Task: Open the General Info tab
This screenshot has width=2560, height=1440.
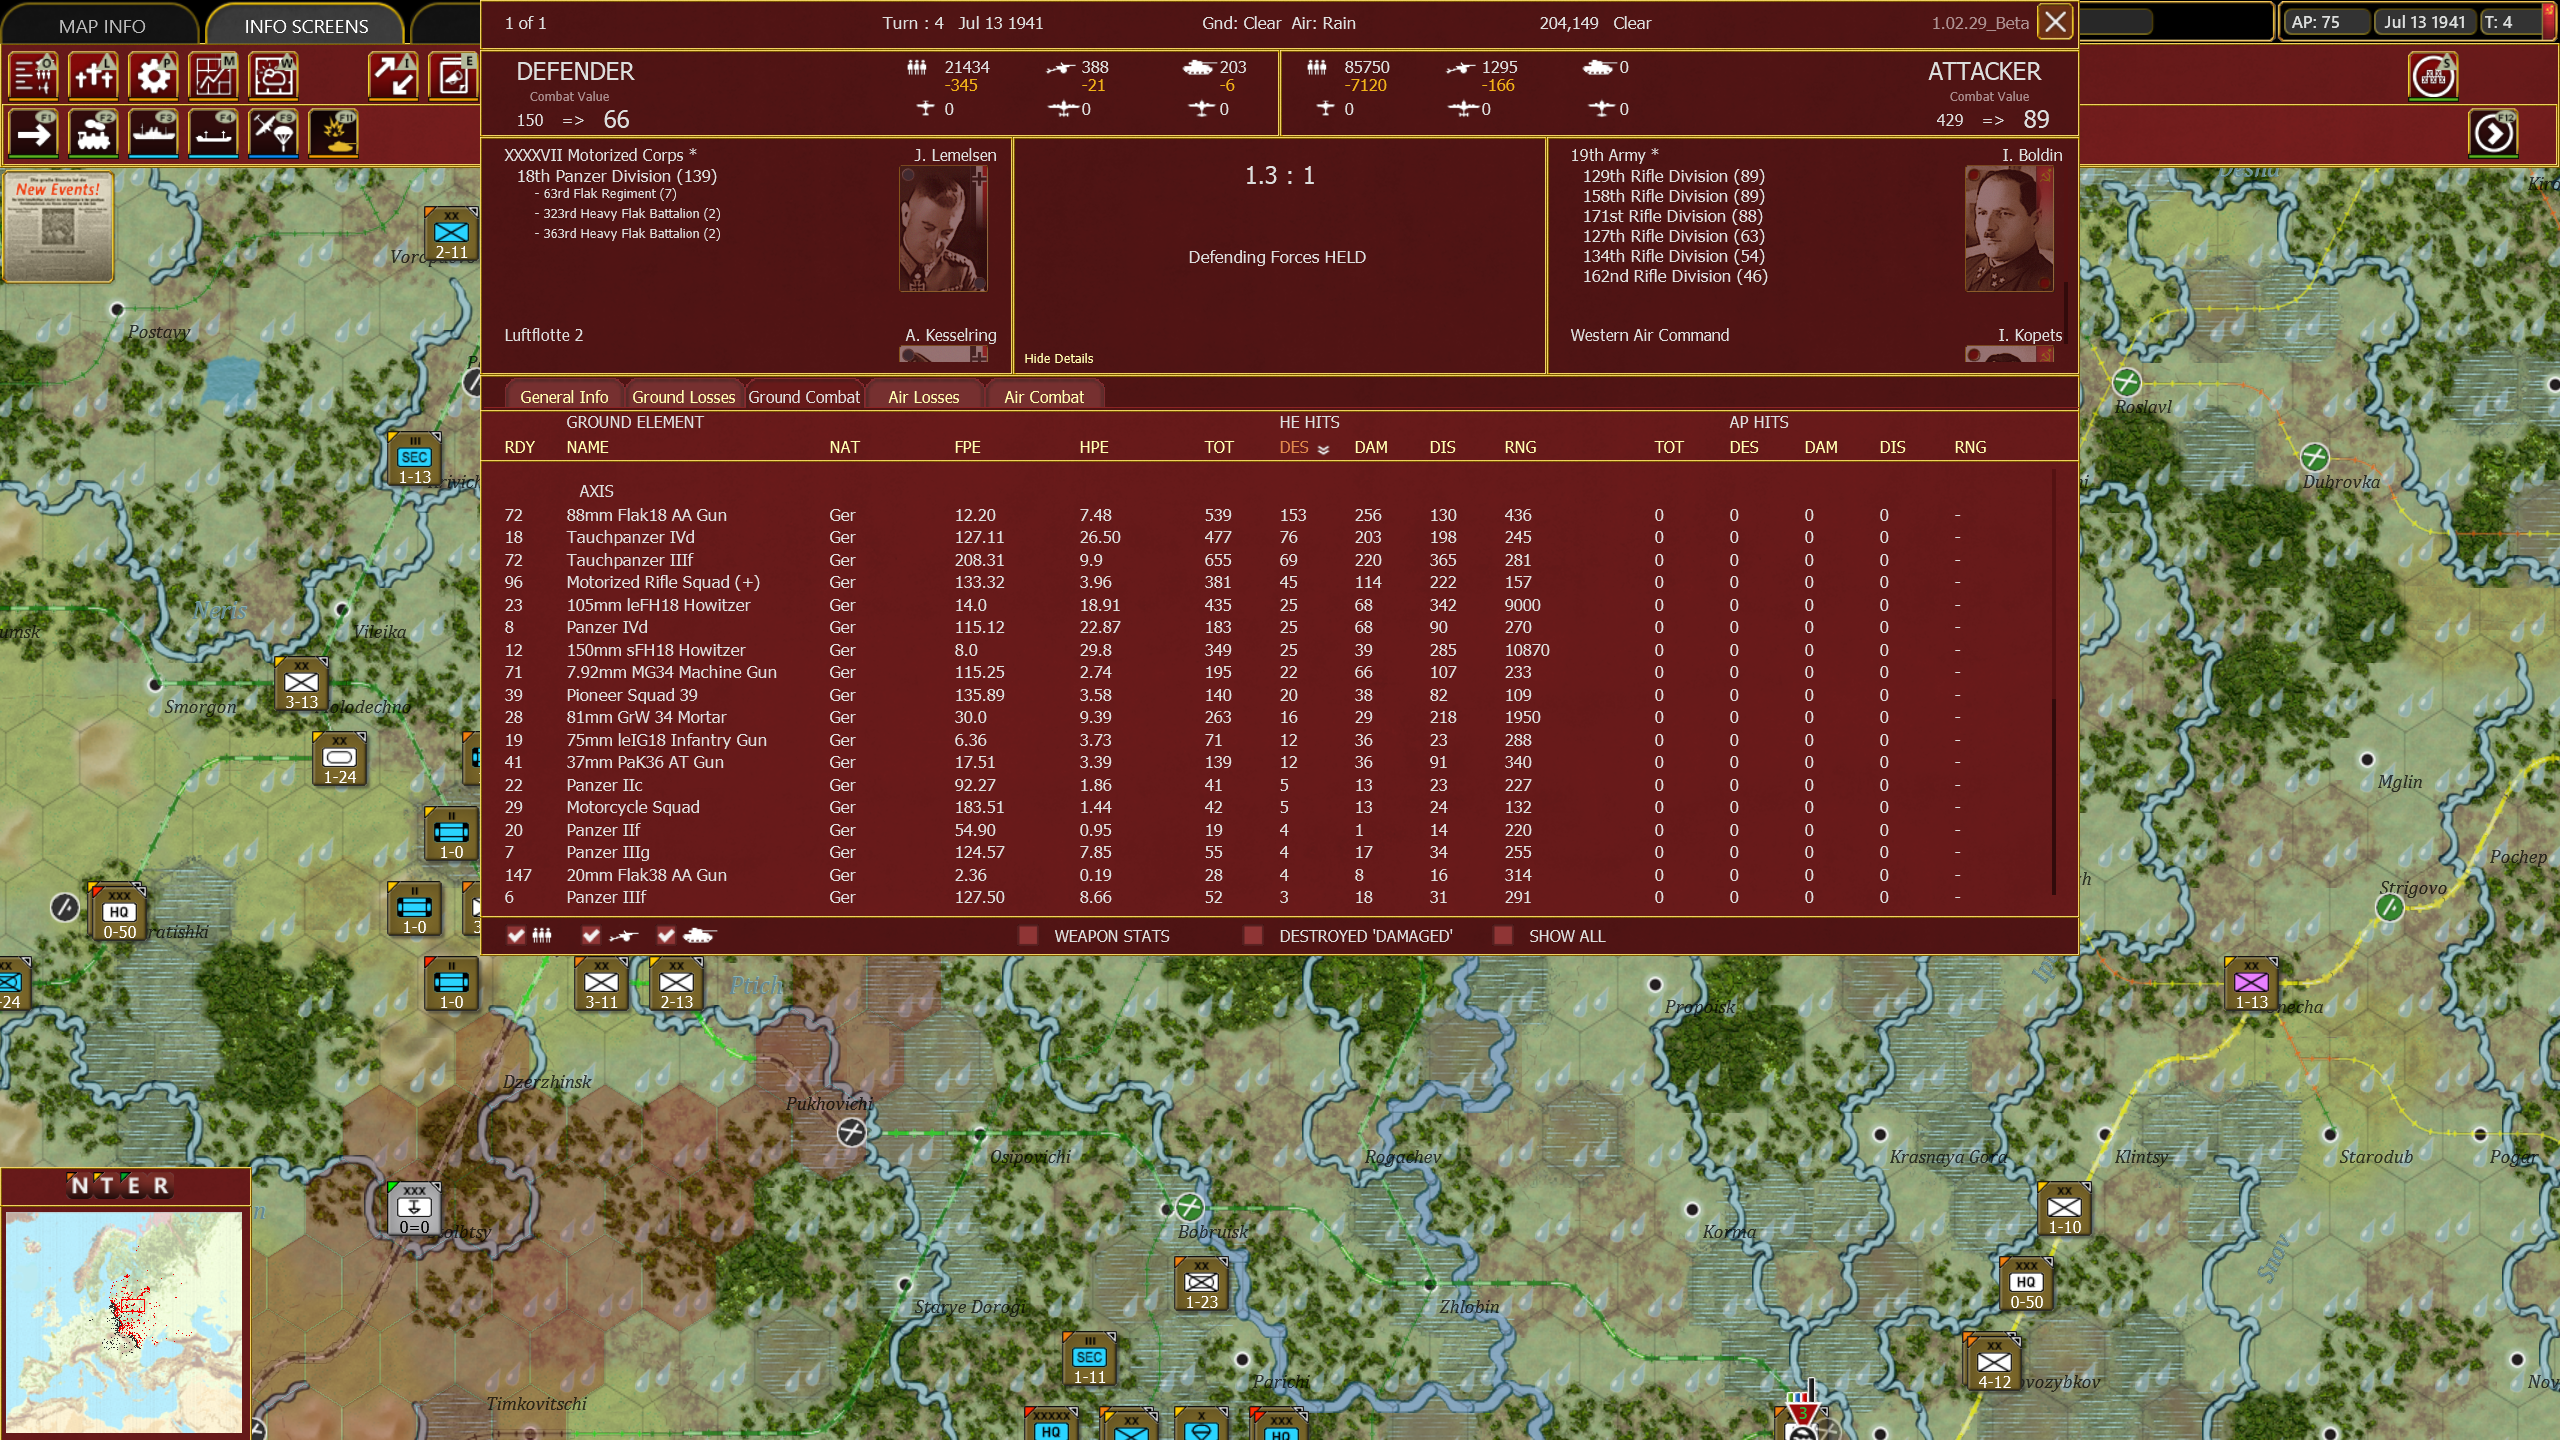Action: click(x=564, y=397)
